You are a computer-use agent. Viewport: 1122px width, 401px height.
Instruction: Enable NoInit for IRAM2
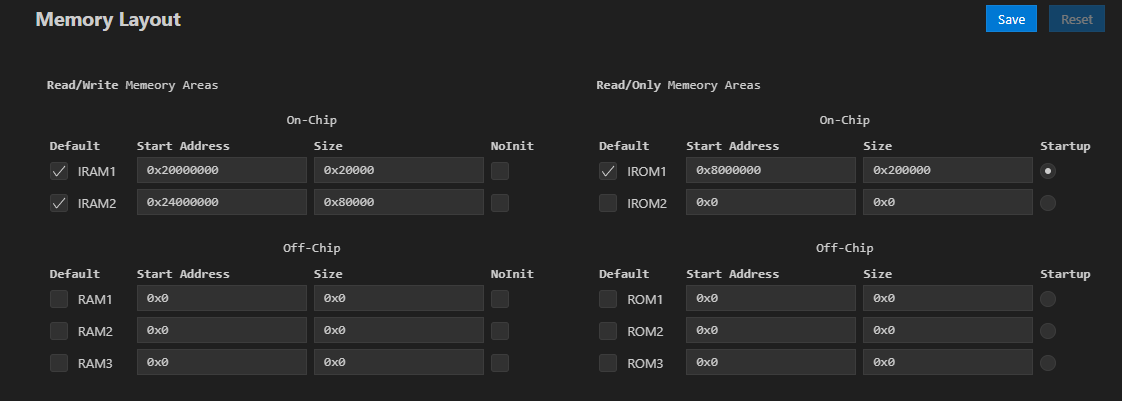point(500,203)
